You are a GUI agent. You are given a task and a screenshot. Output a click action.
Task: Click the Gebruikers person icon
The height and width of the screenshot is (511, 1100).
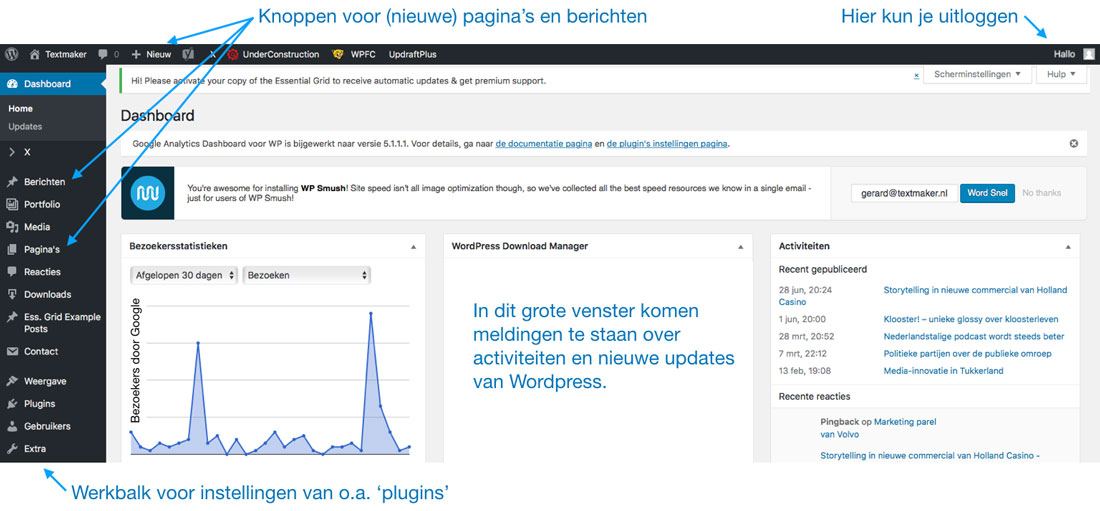point(12,426)
